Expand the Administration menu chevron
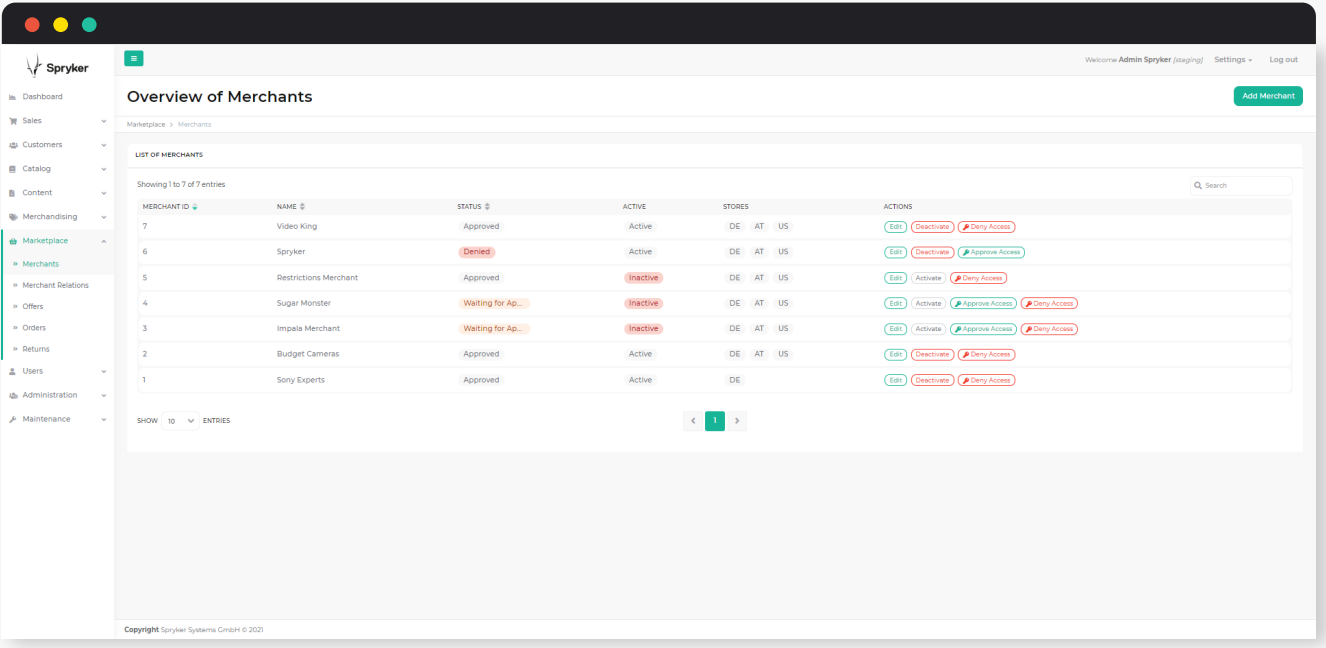Screen dimensions: 1326x648 click(104, 395)
